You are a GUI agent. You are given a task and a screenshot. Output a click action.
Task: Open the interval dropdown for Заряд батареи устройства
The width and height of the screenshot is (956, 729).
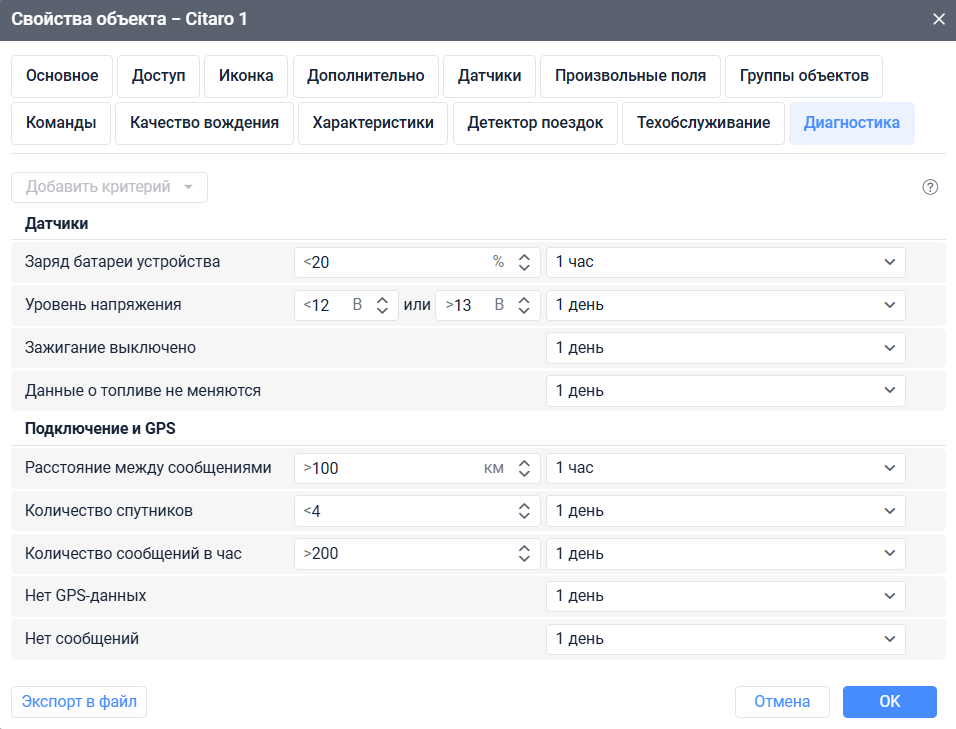pyautogui.click(x=725, y=262)
